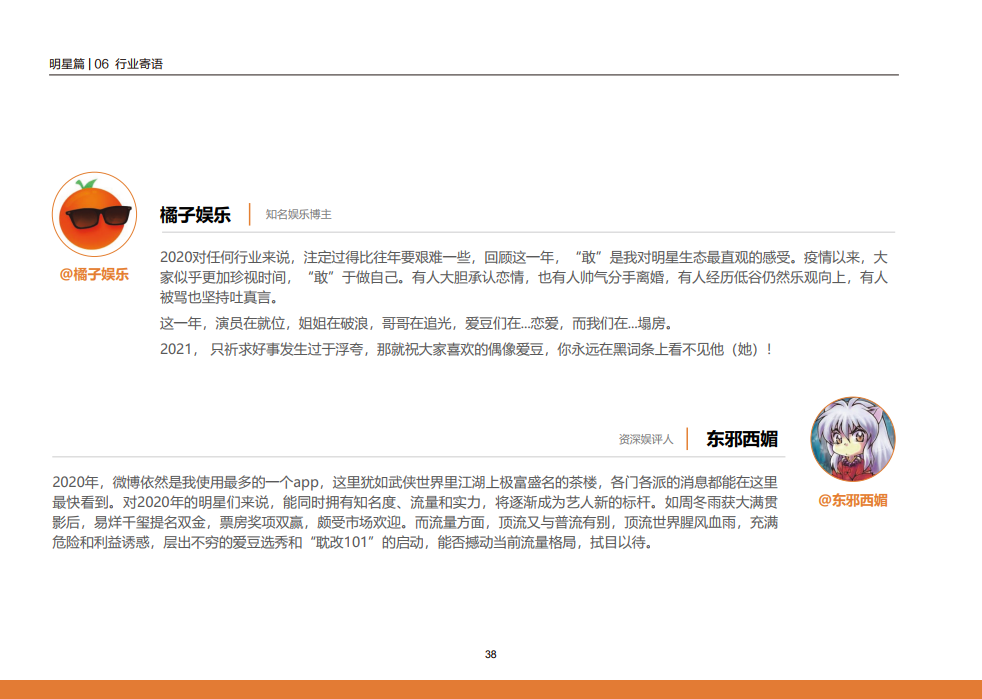Click the title 资深娱评人
The width and height of the screenshot is (982, 699).
(646, 440)
